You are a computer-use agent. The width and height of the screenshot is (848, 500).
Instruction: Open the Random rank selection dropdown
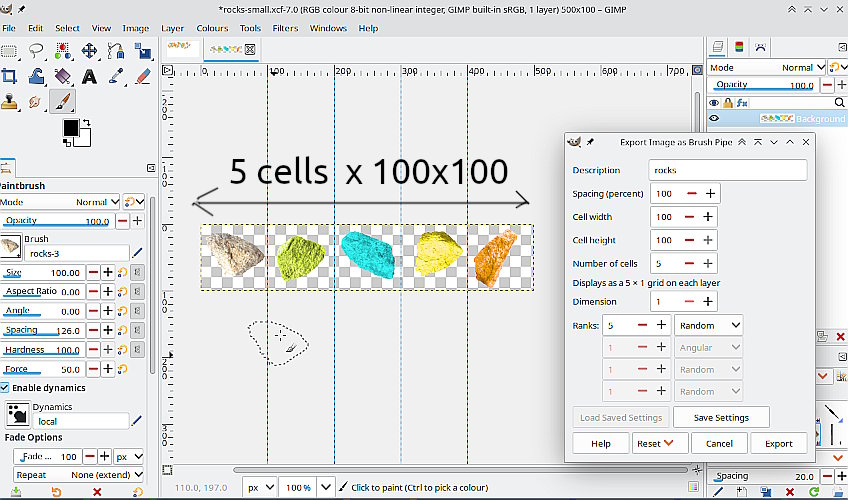(x=709, y=325)
